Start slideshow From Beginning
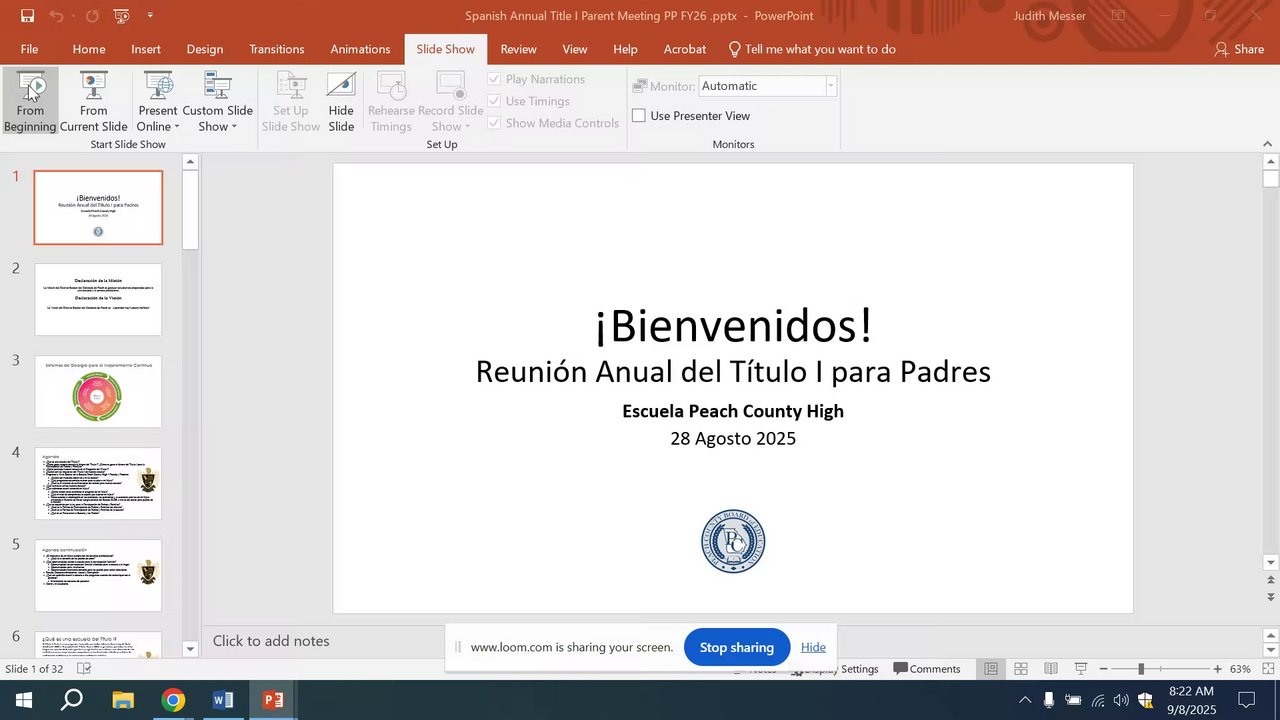 [x=30, y=100]
